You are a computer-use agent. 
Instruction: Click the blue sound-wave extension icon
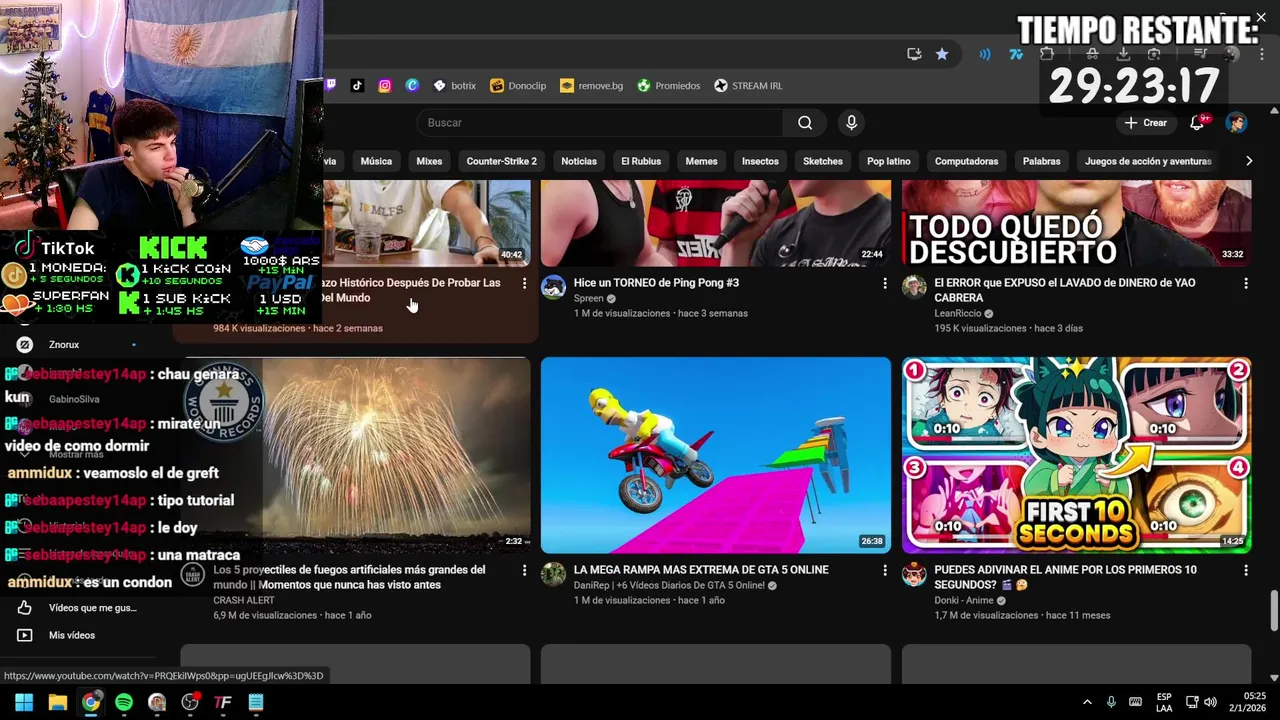tap(985, 54)
